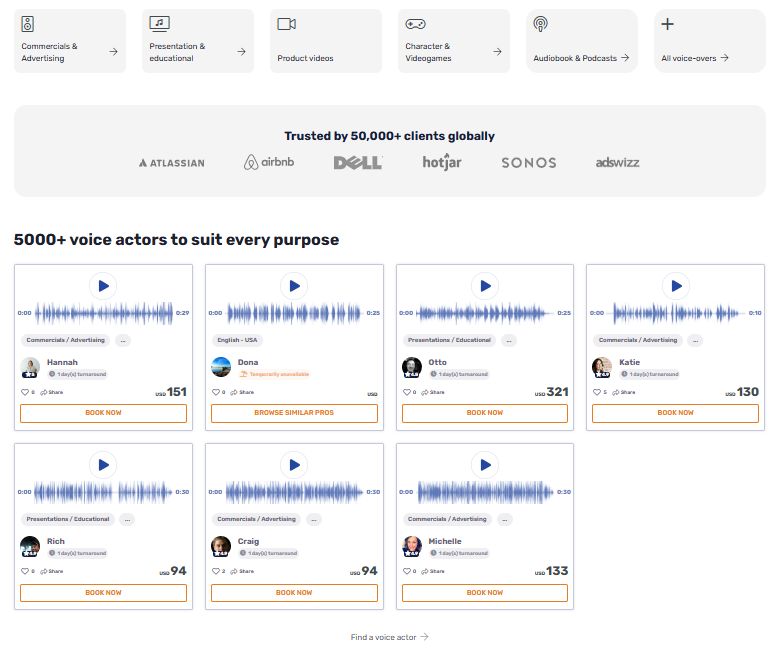Open Dona's profile avatar
The width and height of the screenshot is (771, 663).
pos(221,367)
